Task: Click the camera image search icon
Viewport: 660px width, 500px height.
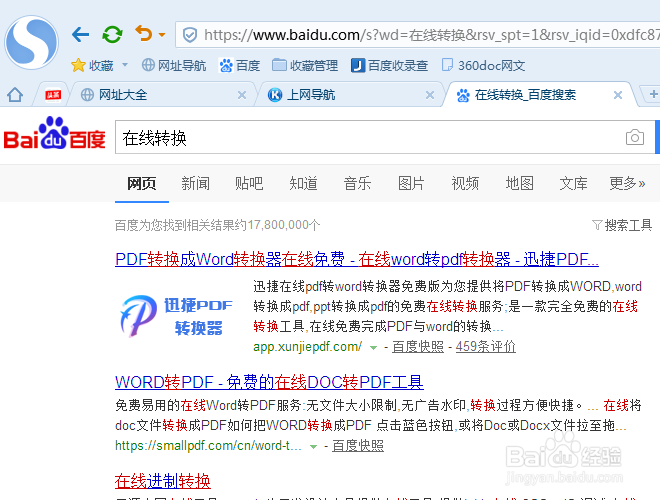Action: click(x=635, y=137)
